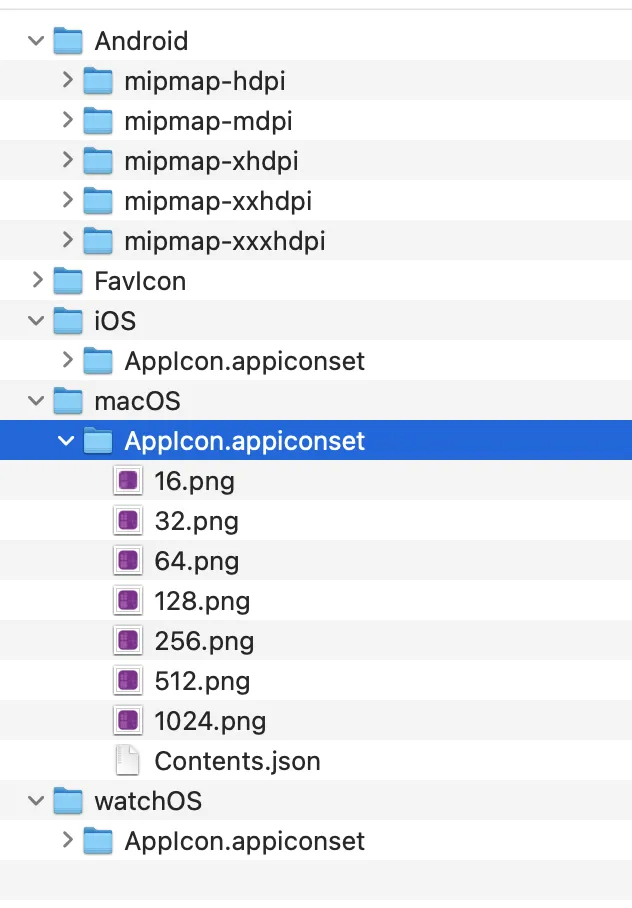Screen dimensions: 632x908
Task: Select the macOS folder name
Action: point(137,401)
